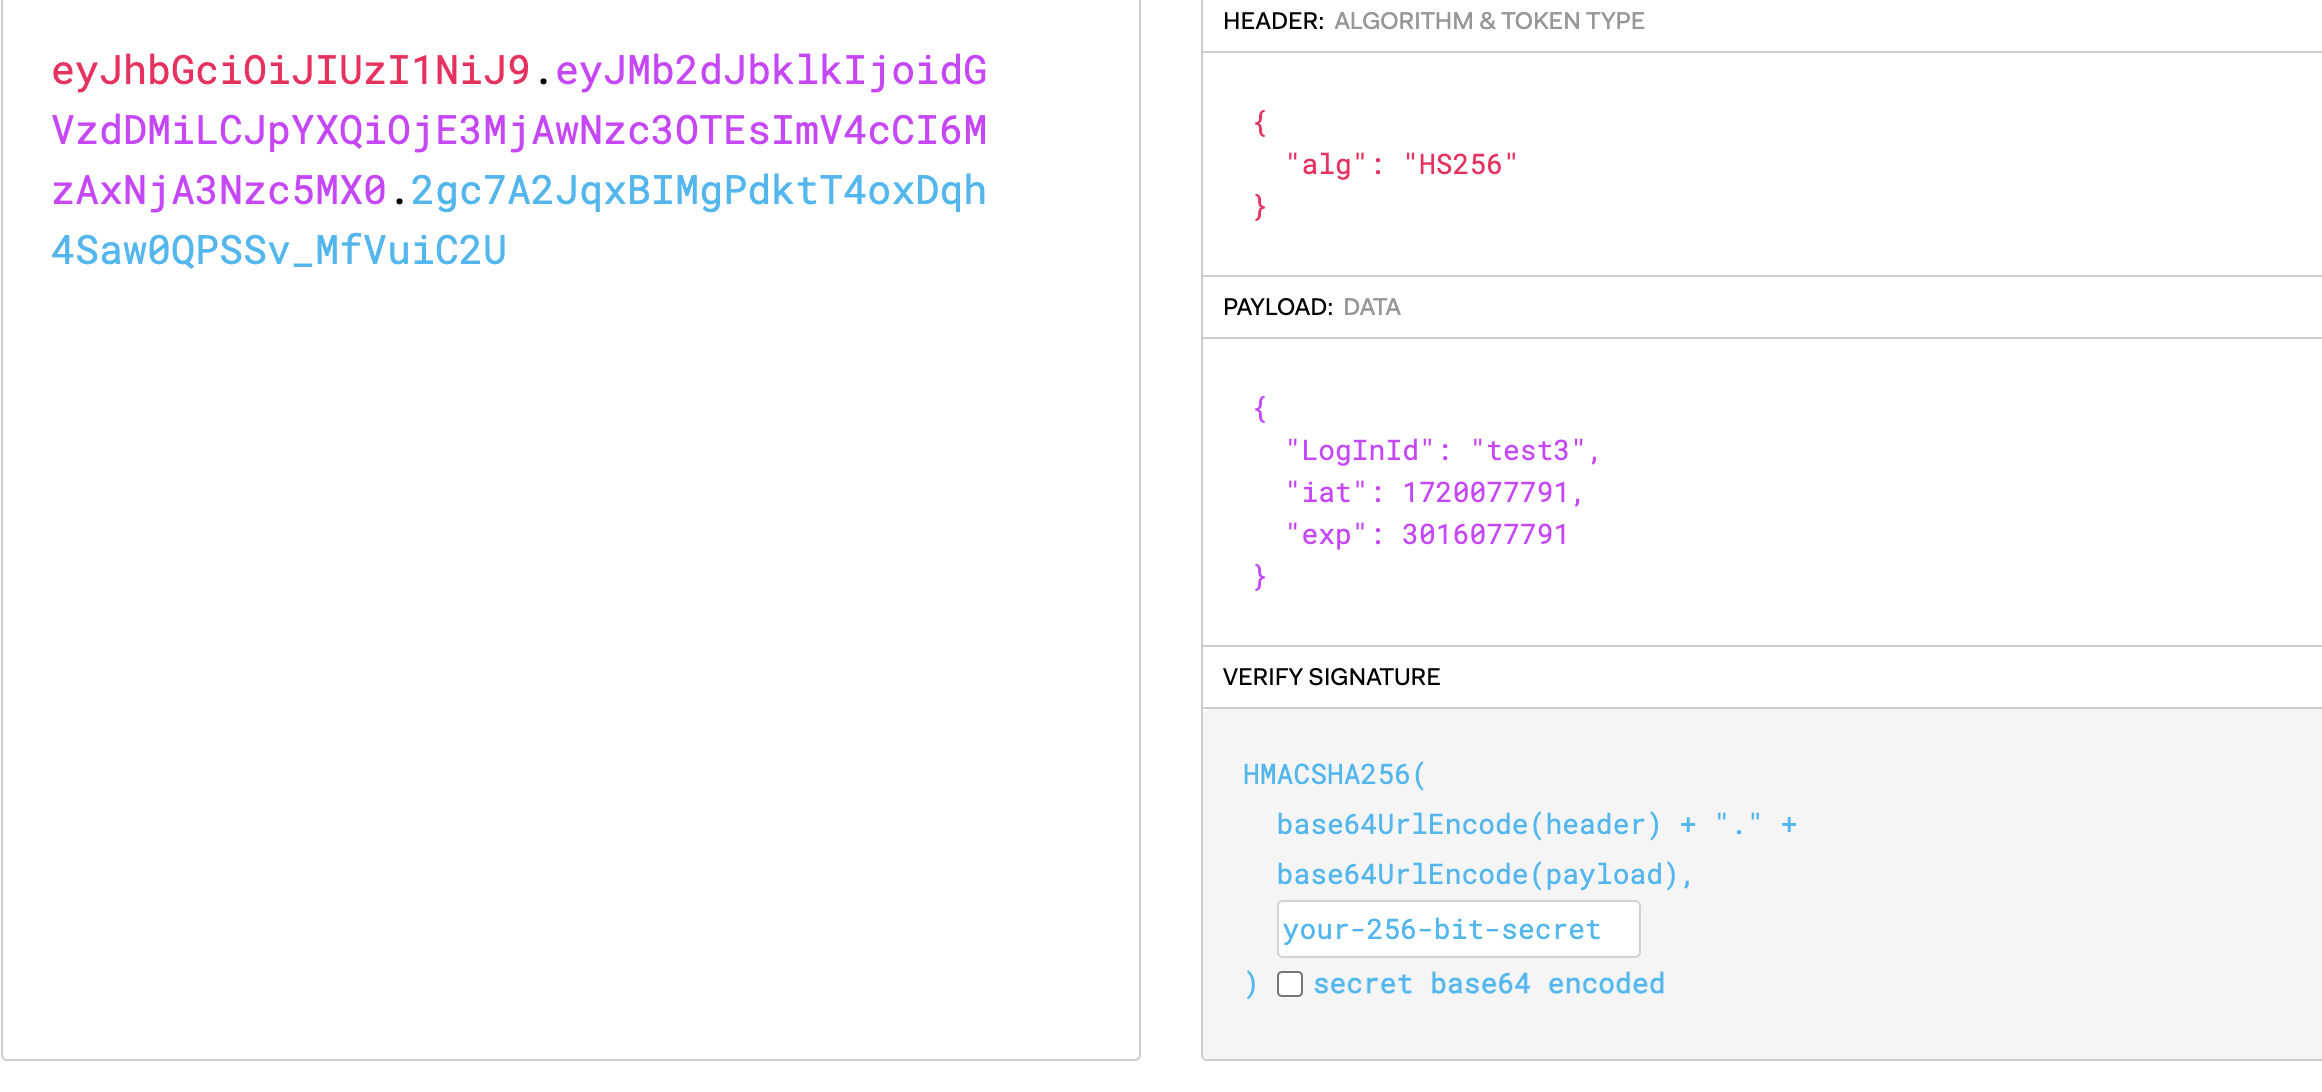Viewport: 2322px width, 1092px height.
Task: Click the "secret base64 encoded" label text
Action: click(x=1488, y=984)
